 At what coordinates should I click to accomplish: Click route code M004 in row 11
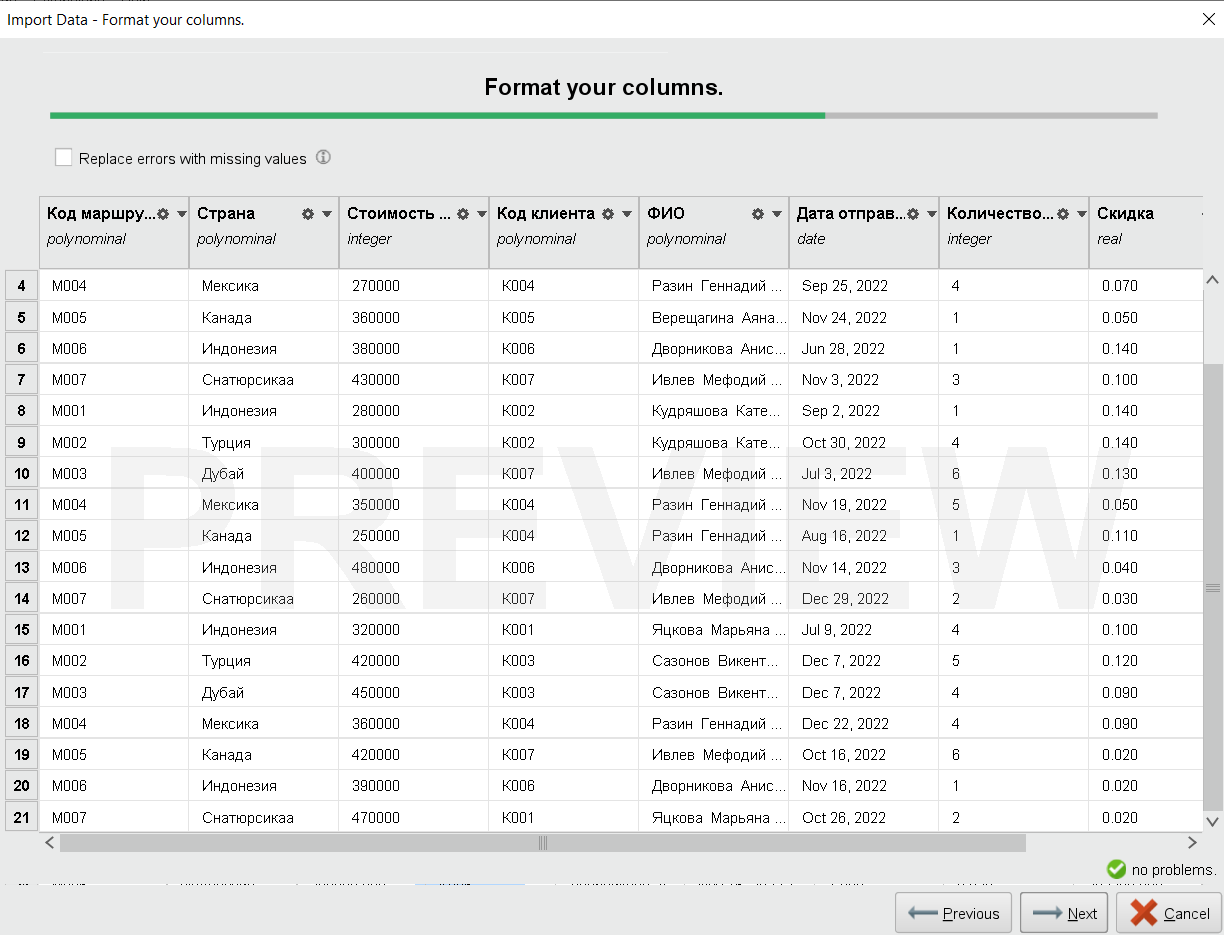[114, 505]
